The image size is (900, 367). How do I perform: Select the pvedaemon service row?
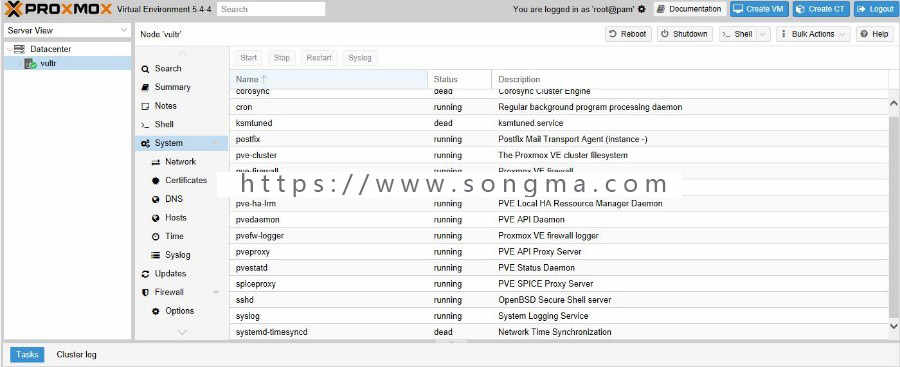click(560, 220)
